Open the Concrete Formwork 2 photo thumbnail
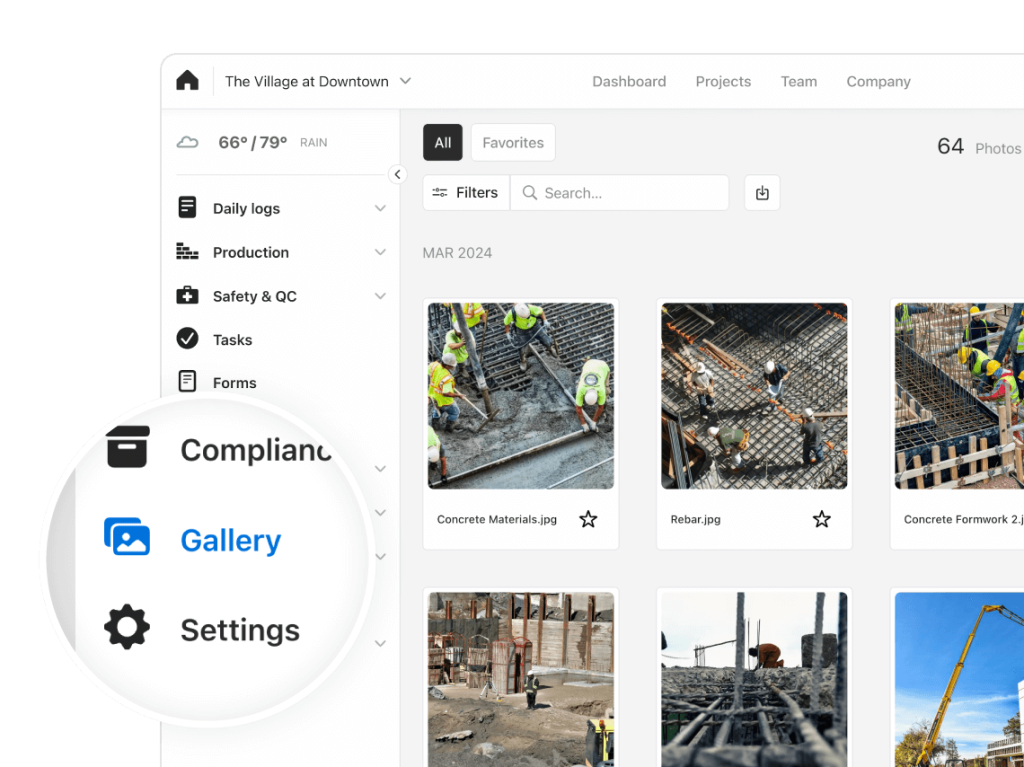1024x767 pixels. (x=959, y=395)
